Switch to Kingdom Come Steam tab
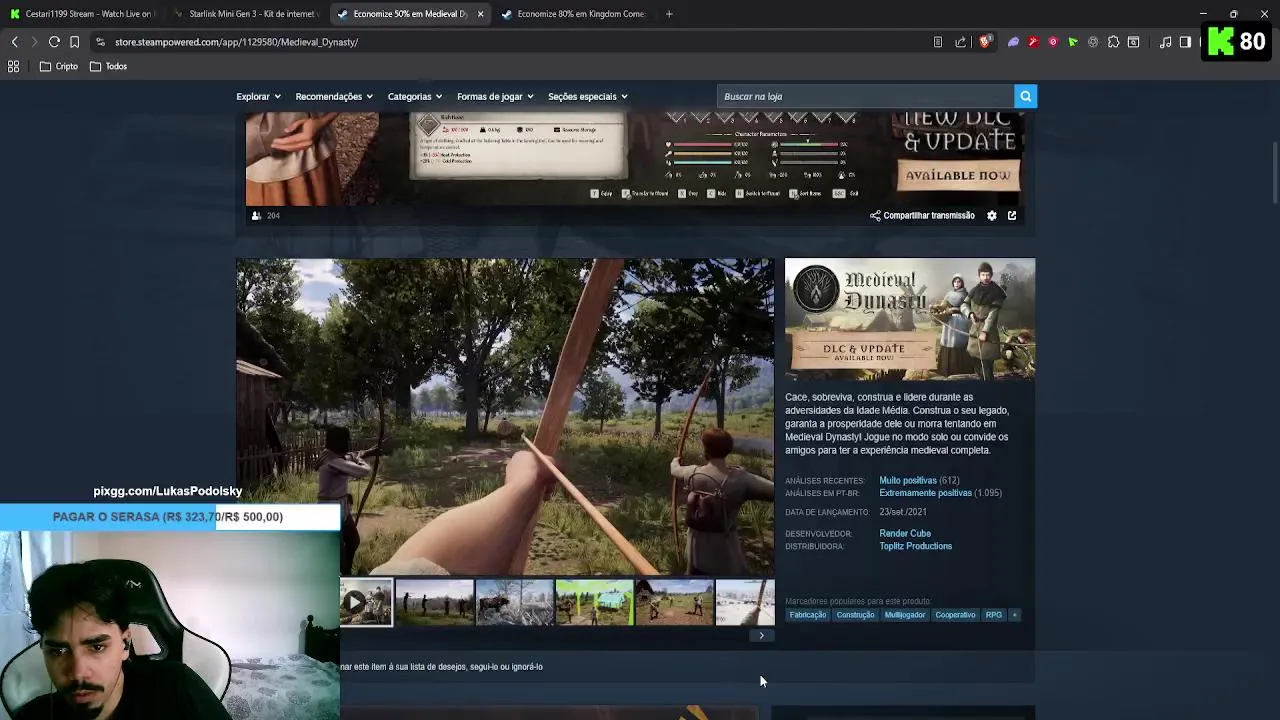1280x720 pixels. pos(573,14)
